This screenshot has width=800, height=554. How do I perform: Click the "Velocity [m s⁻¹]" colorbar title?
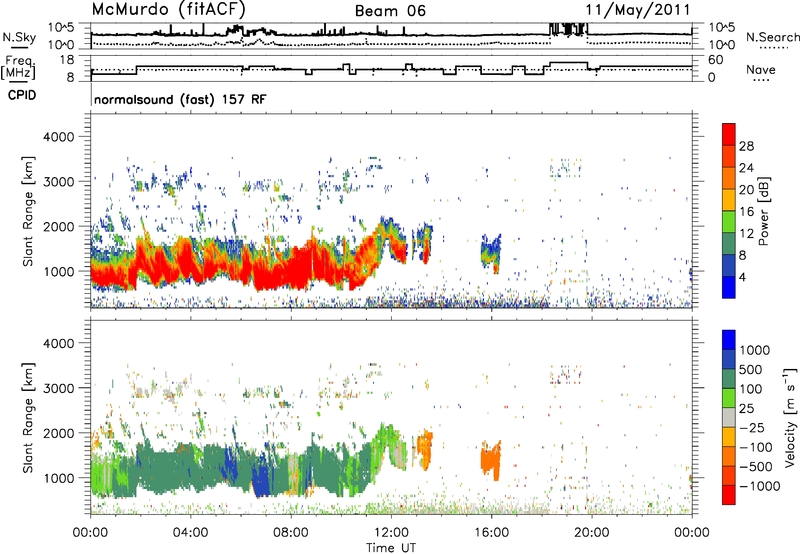(x=790, y=417)
